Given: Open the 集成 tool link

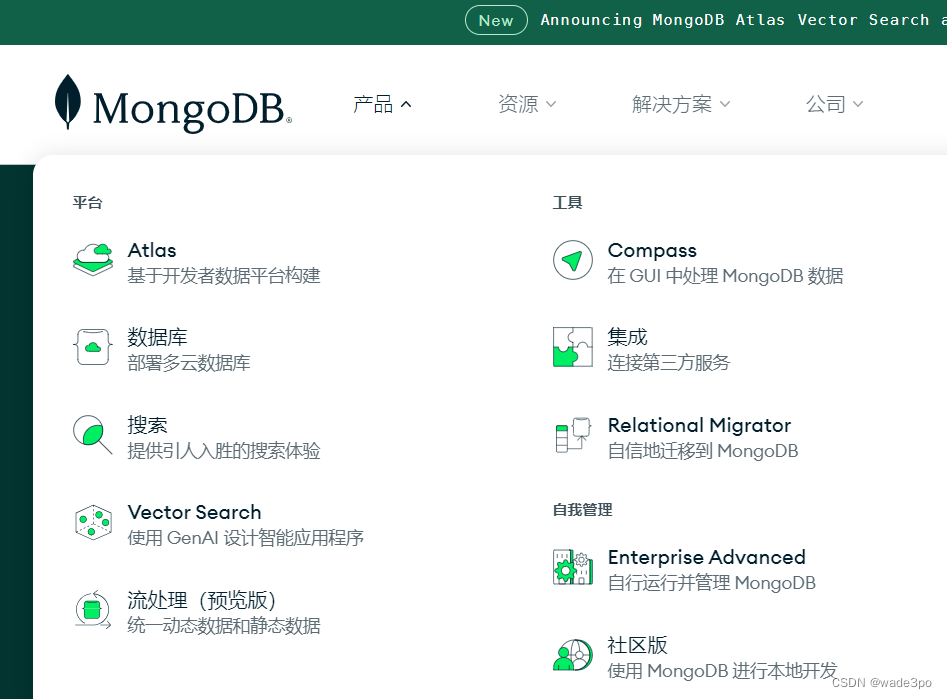Looking at the screenshot, I should [627, 337].
